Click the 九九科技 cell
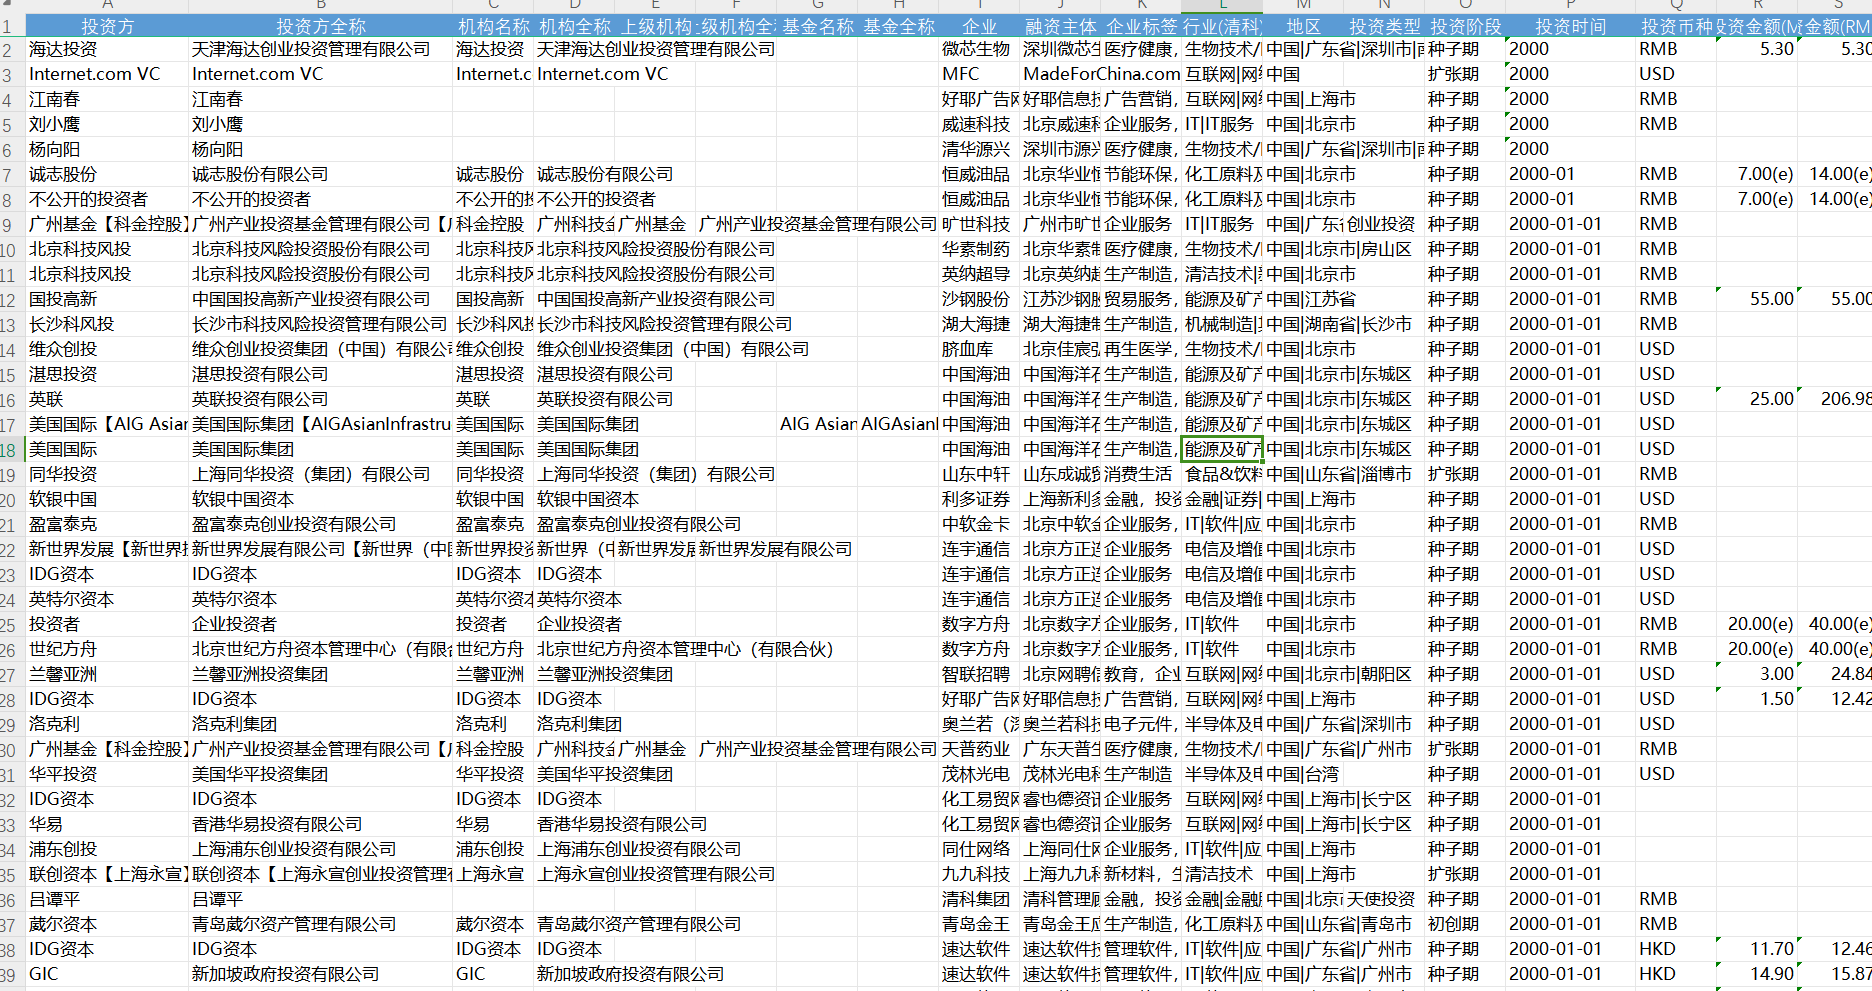 click(979, 874)
